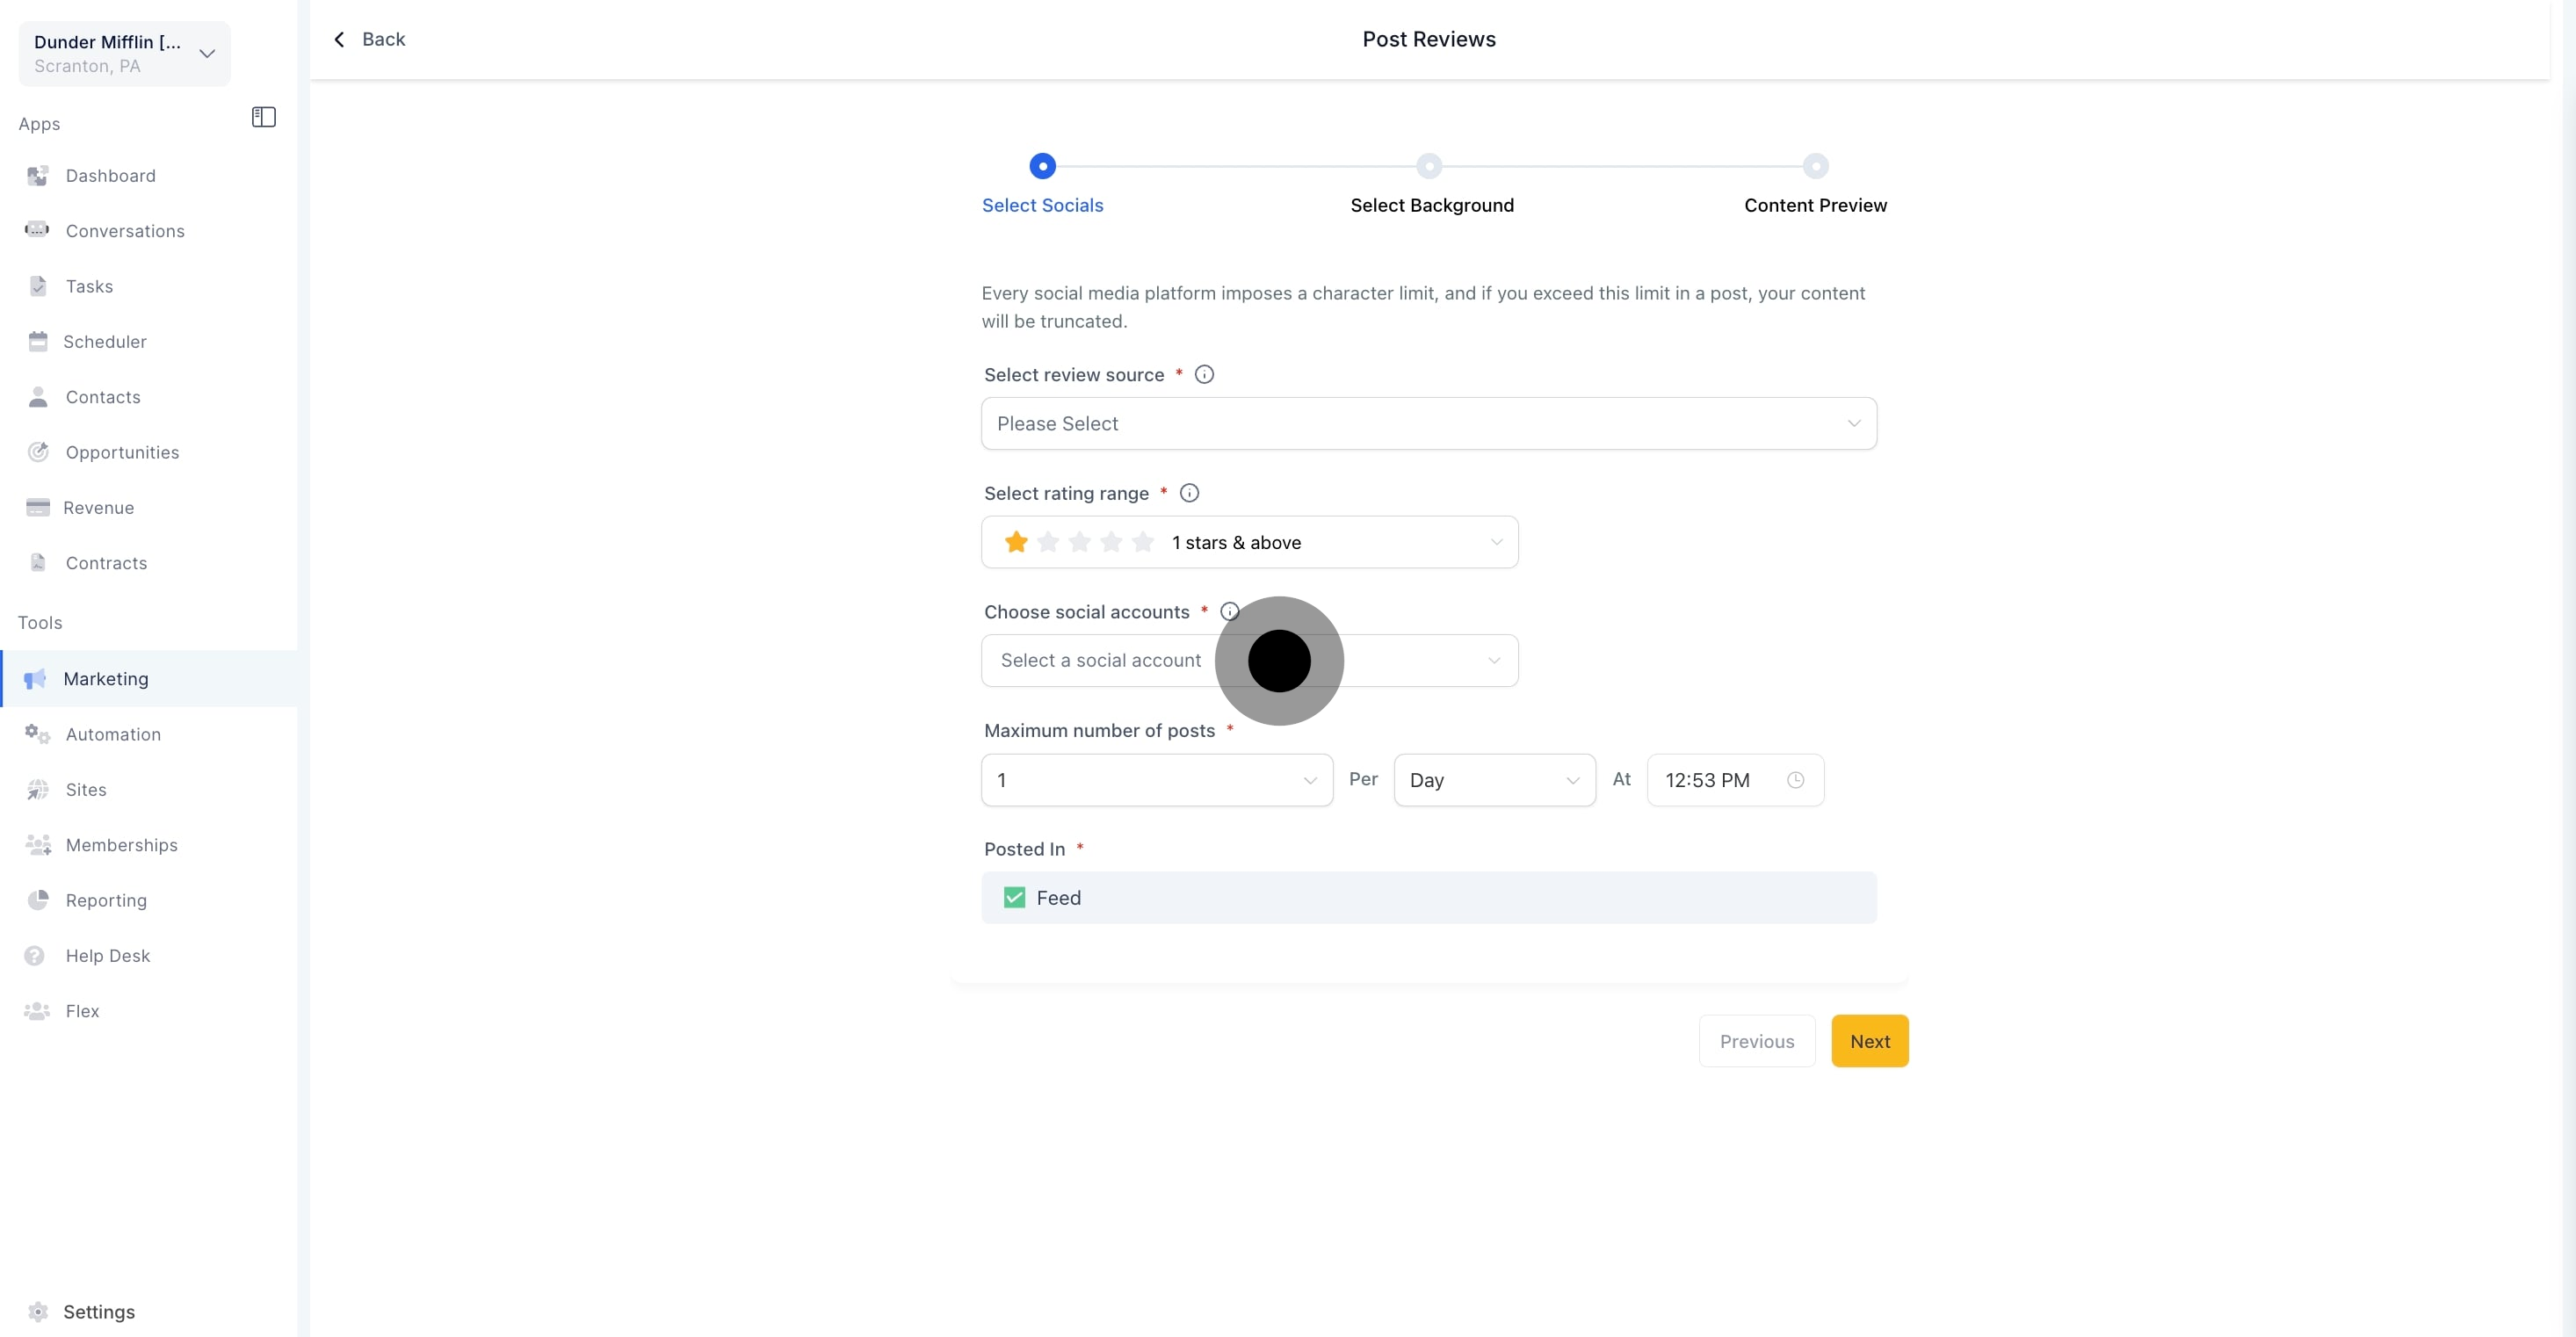Click the Opportunities target icon
The height and width of the screenshot is (1337, 2576).
pyautogui.click(x=38, y=452)
